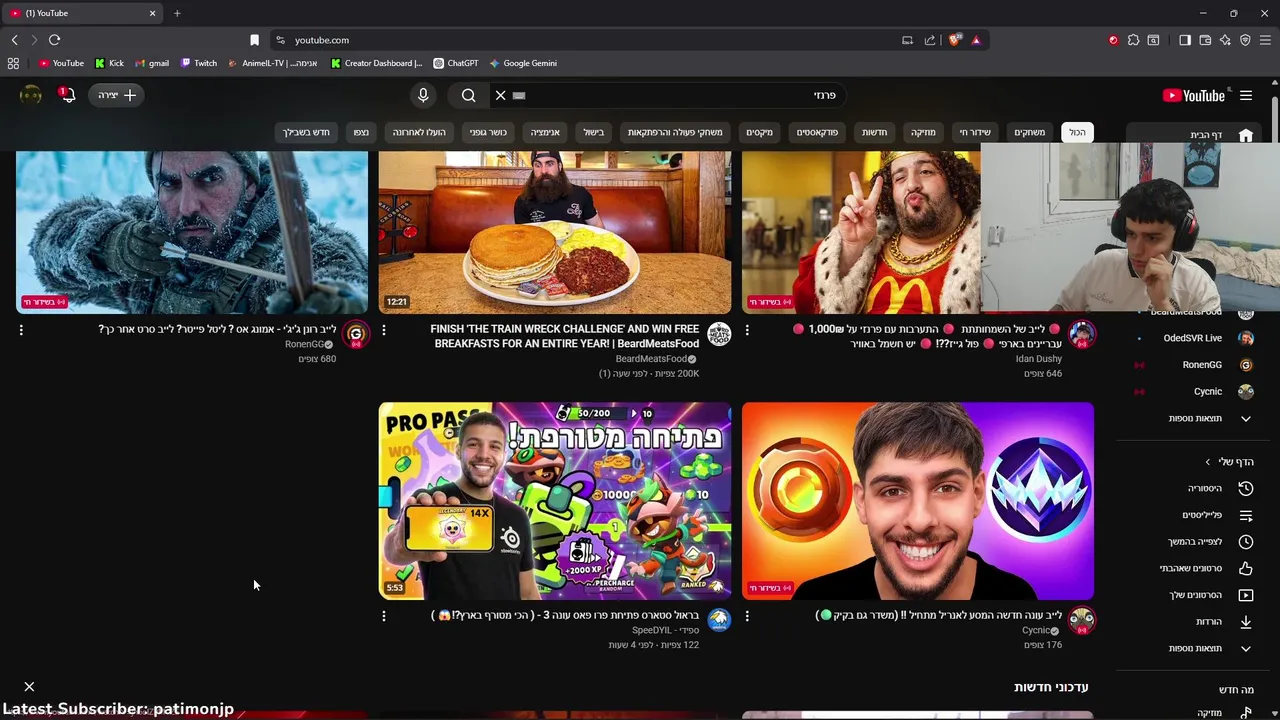Open the Google Gemini bookmark
The height and width of the screenshot is (720, 1280).
pyautogui.click(x=522, y=63)
